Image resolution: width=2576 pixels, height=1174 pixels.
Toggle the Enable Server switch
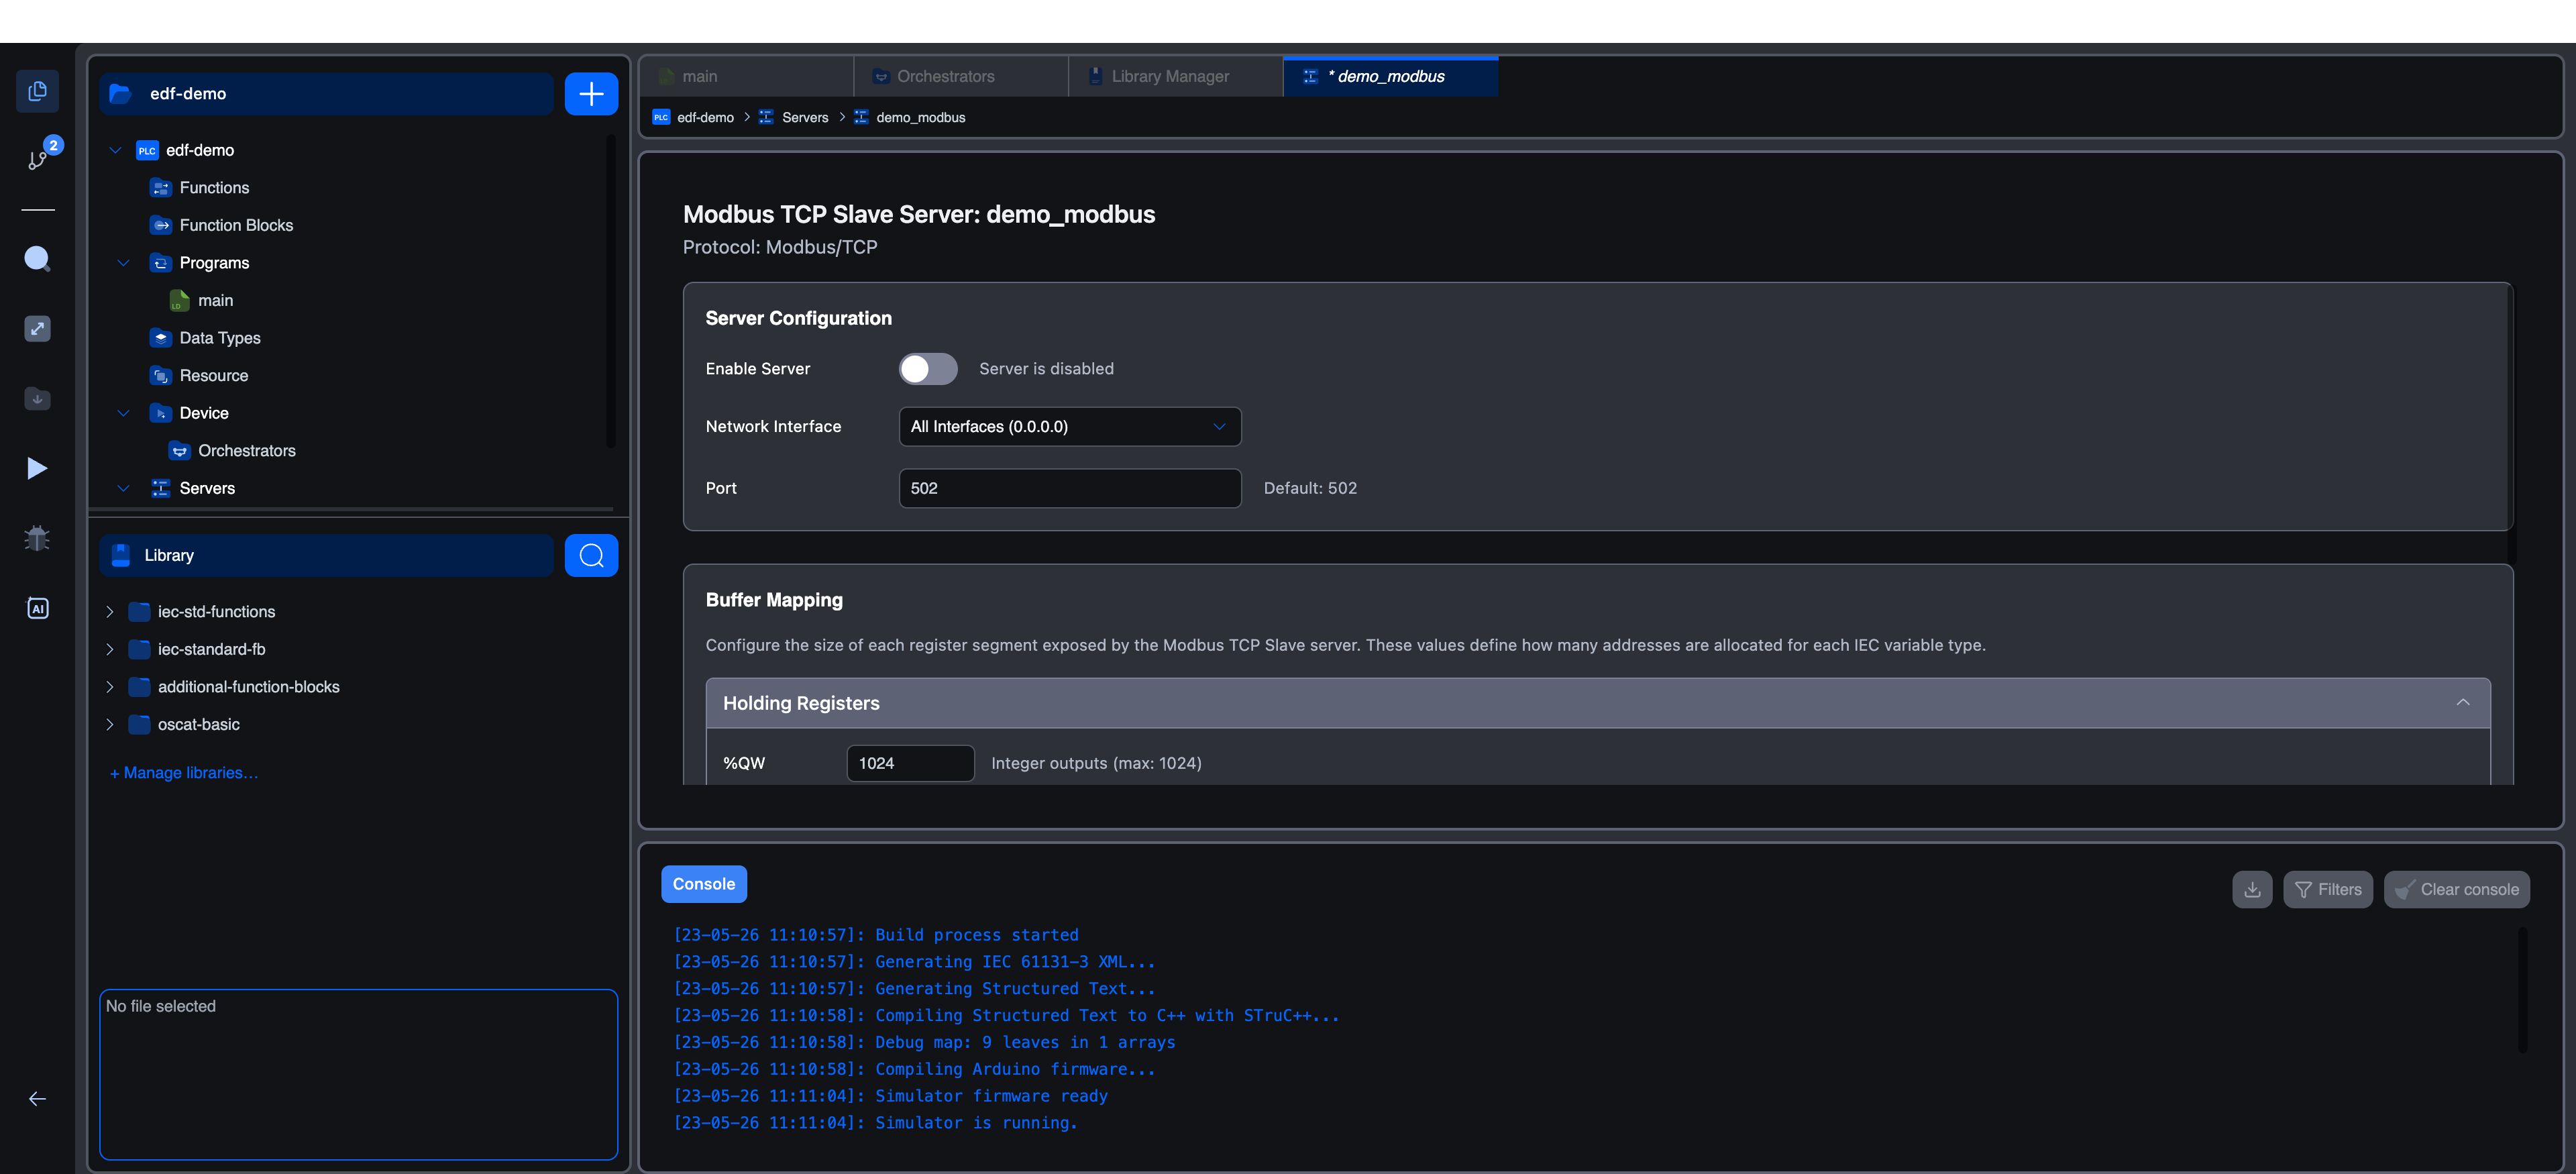coord(928,369)
